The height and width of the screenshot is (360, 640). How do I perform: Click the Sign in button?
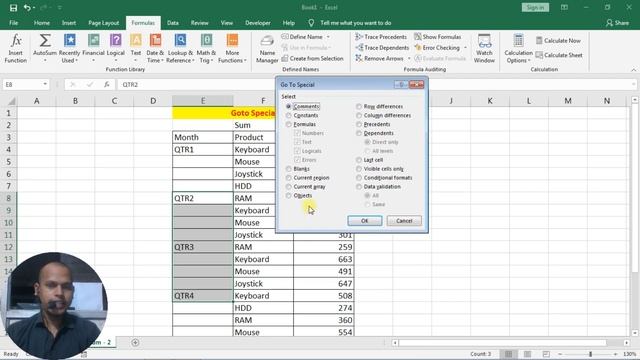[x=535, y=7]
